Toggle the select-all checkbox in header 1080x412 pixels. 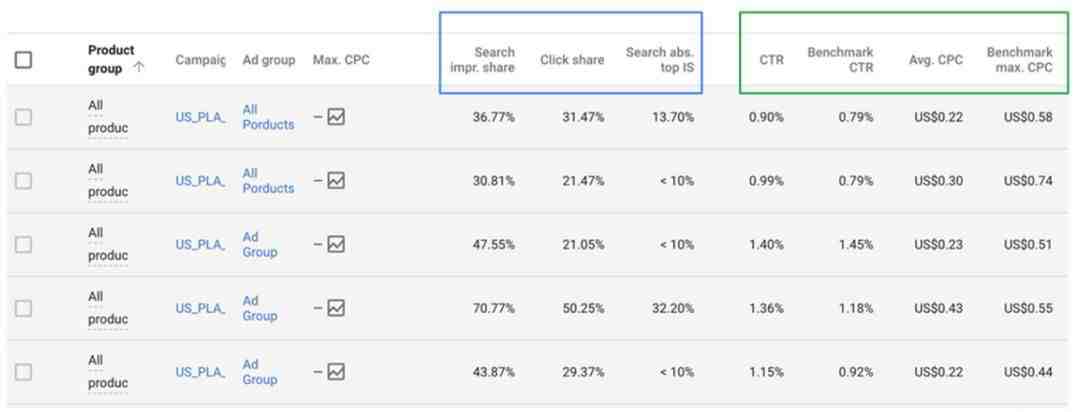click(23, 60)
